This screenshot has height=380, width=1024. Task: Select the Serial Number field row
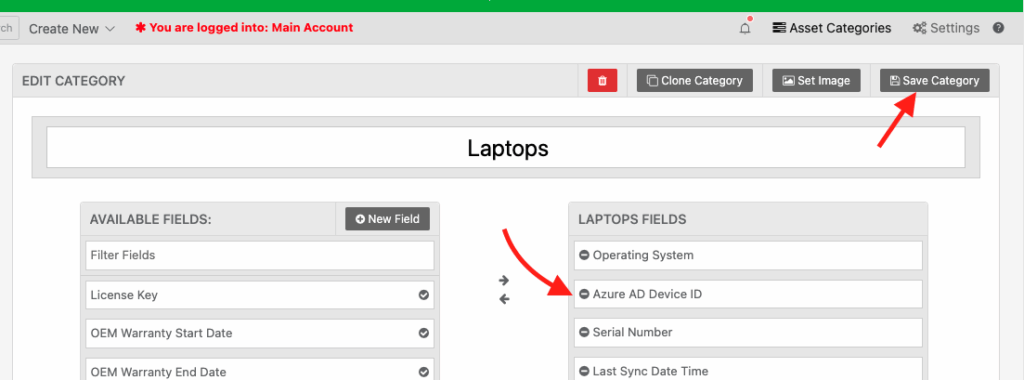tap(748, 332)
